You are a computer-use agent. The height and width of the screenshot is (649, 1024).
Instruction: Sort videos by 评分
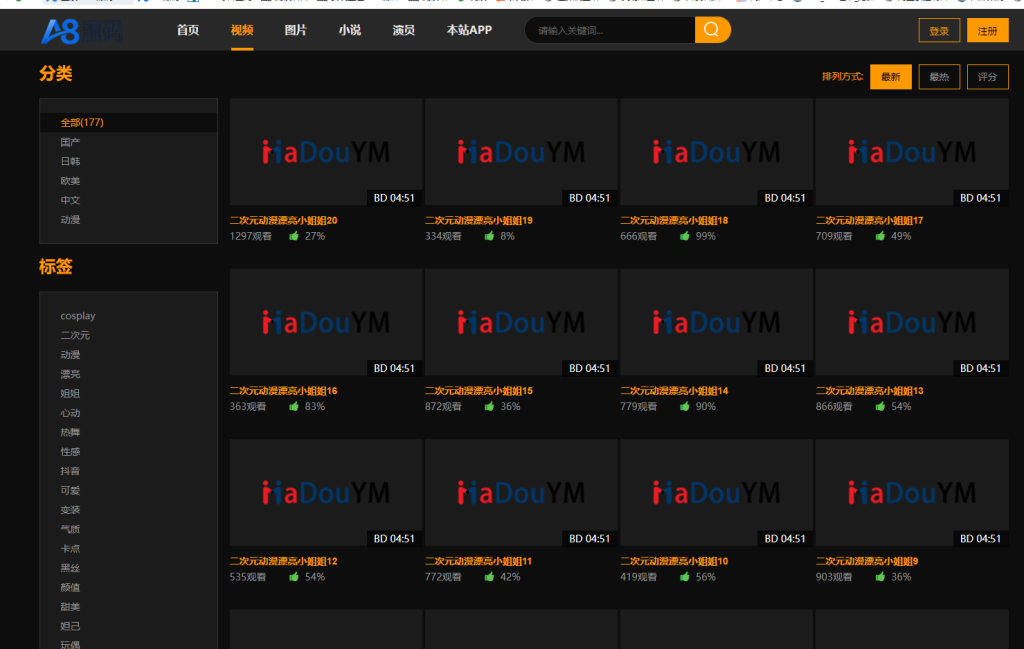[x=987, y=77]
